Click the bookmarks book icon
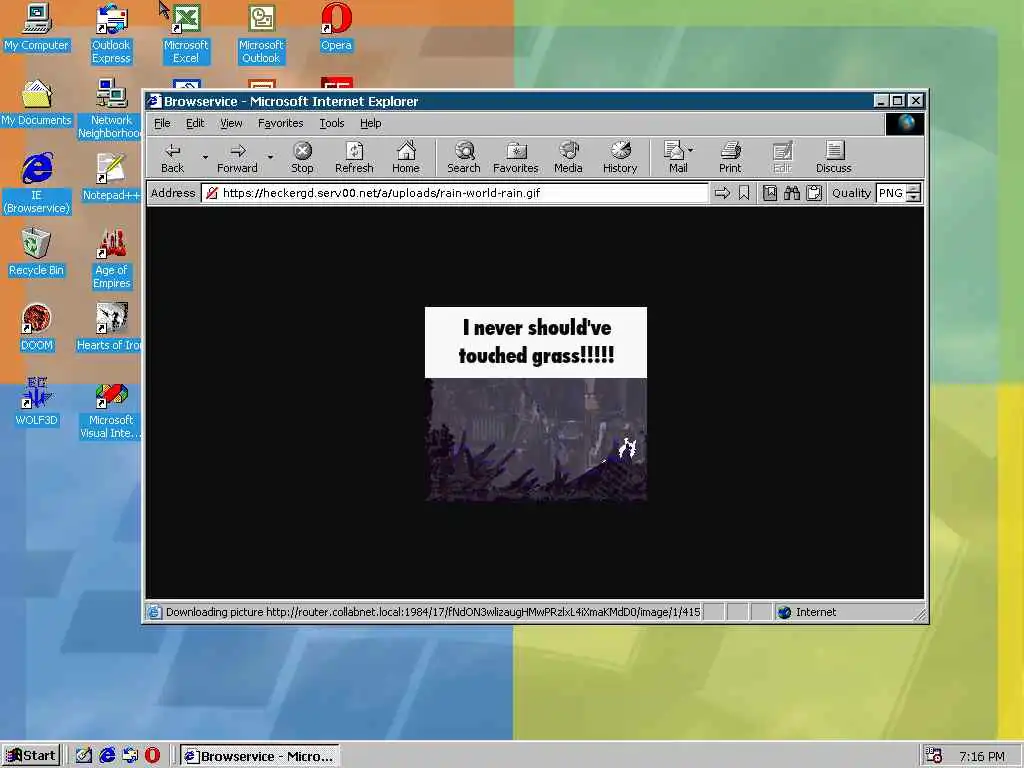Viewport: 1024px width, 768px height. [x=770, y=193]
